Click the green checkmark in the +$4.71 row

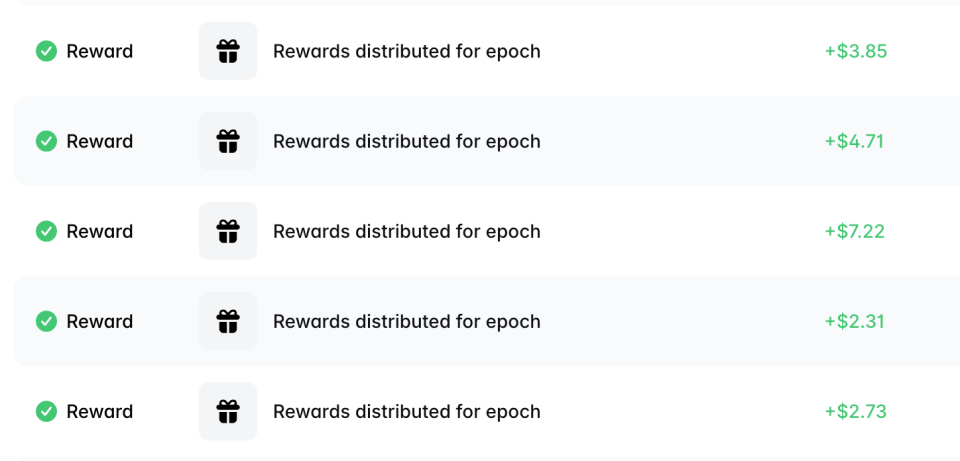[46, 141]
